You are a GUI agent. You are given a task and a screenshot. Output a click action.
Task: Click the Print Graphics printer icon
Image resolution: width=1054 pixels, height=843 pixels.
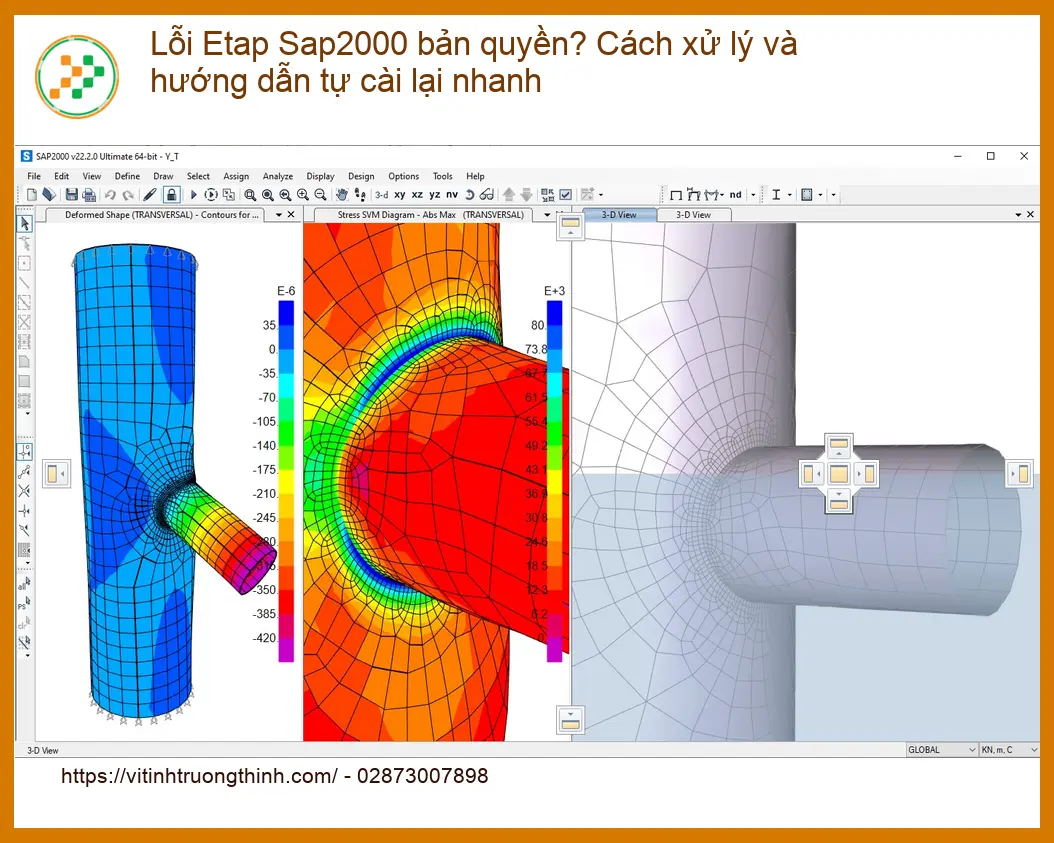(89, 195)
